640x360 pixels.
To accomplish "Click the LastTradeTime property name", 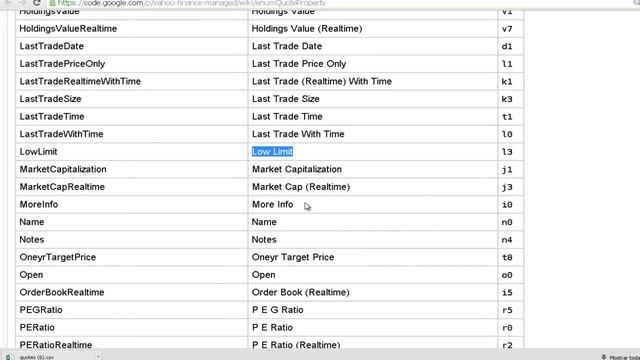I will click(52, 116).
